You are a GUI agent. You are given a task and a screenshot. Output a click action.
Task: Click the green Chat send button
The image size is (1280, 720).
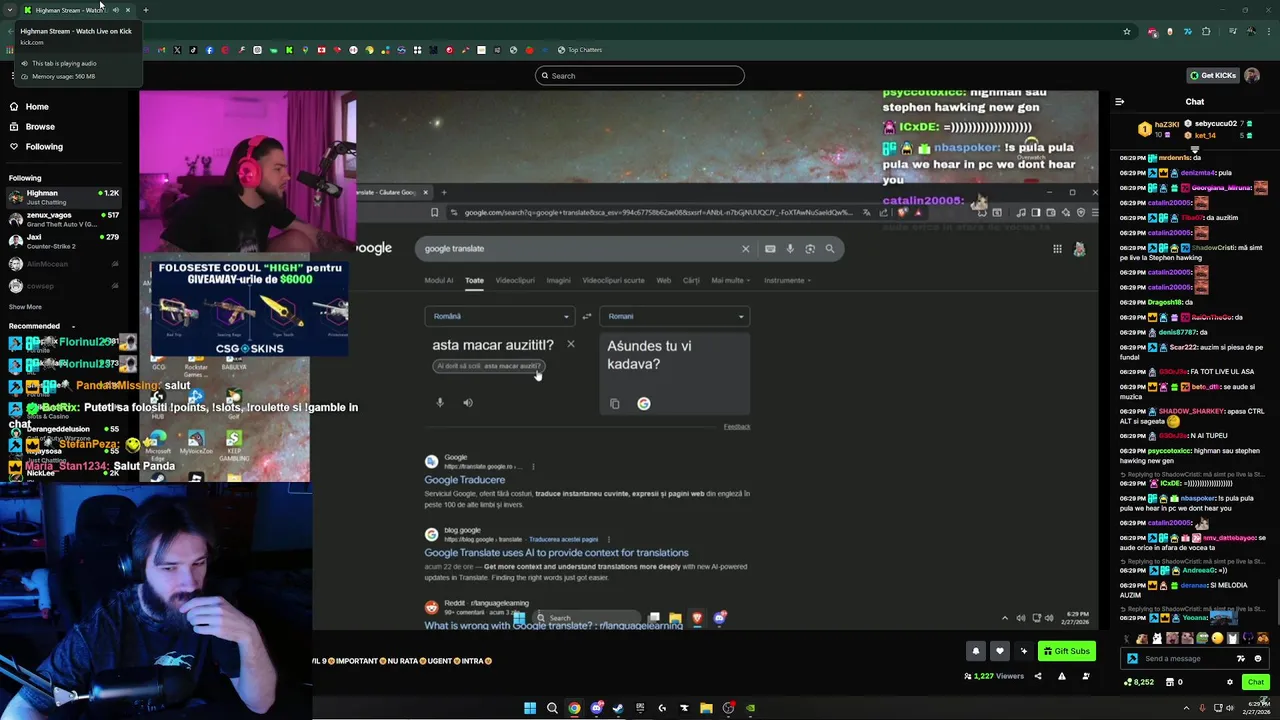point(1255,682)
